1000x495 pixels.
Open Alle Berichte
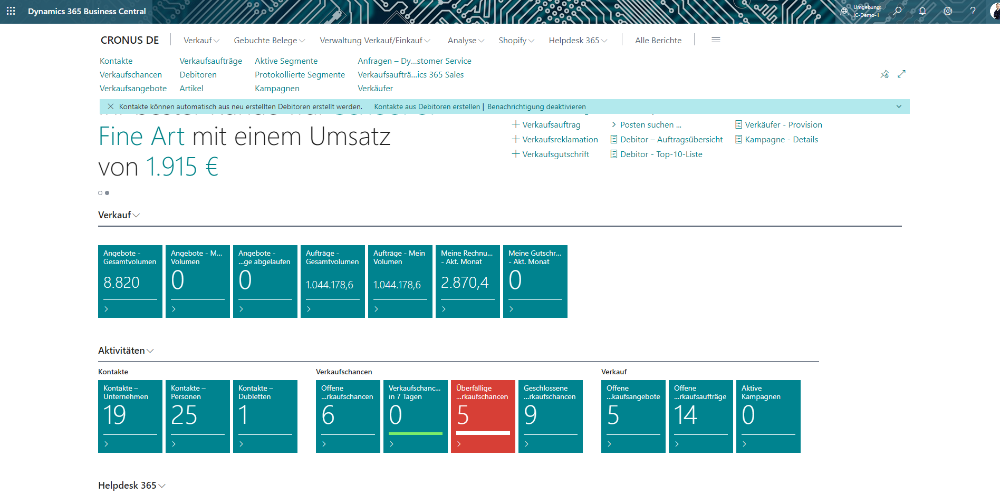pos(658,40)
